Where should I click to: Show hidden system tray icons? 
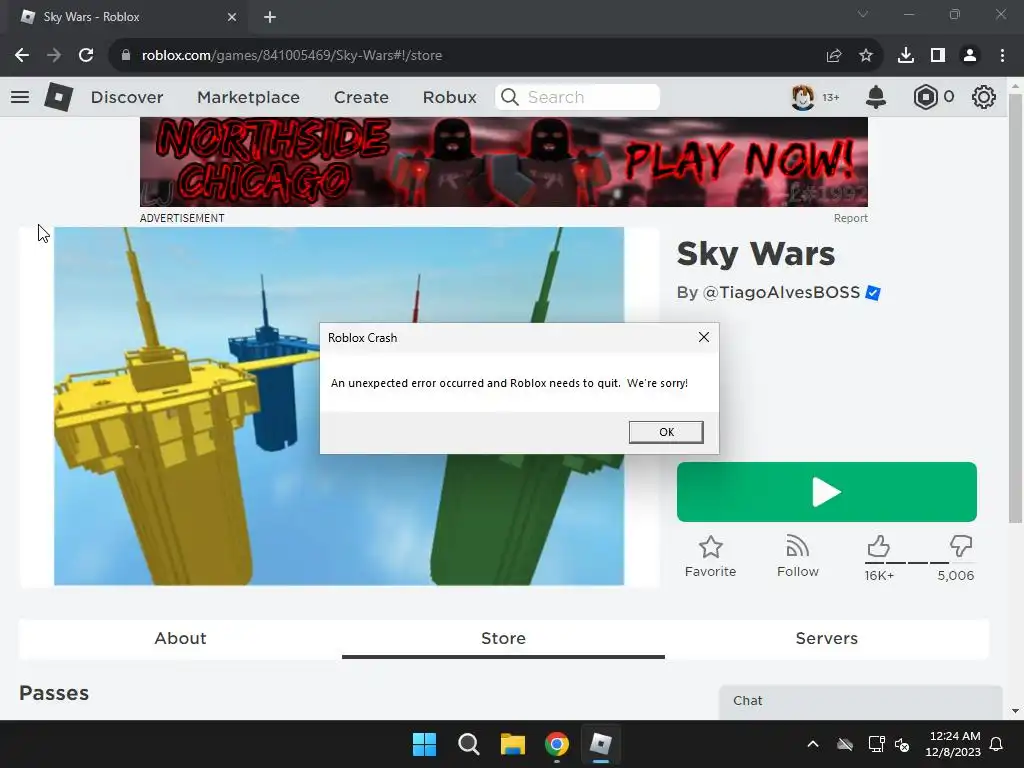(812, 744)
